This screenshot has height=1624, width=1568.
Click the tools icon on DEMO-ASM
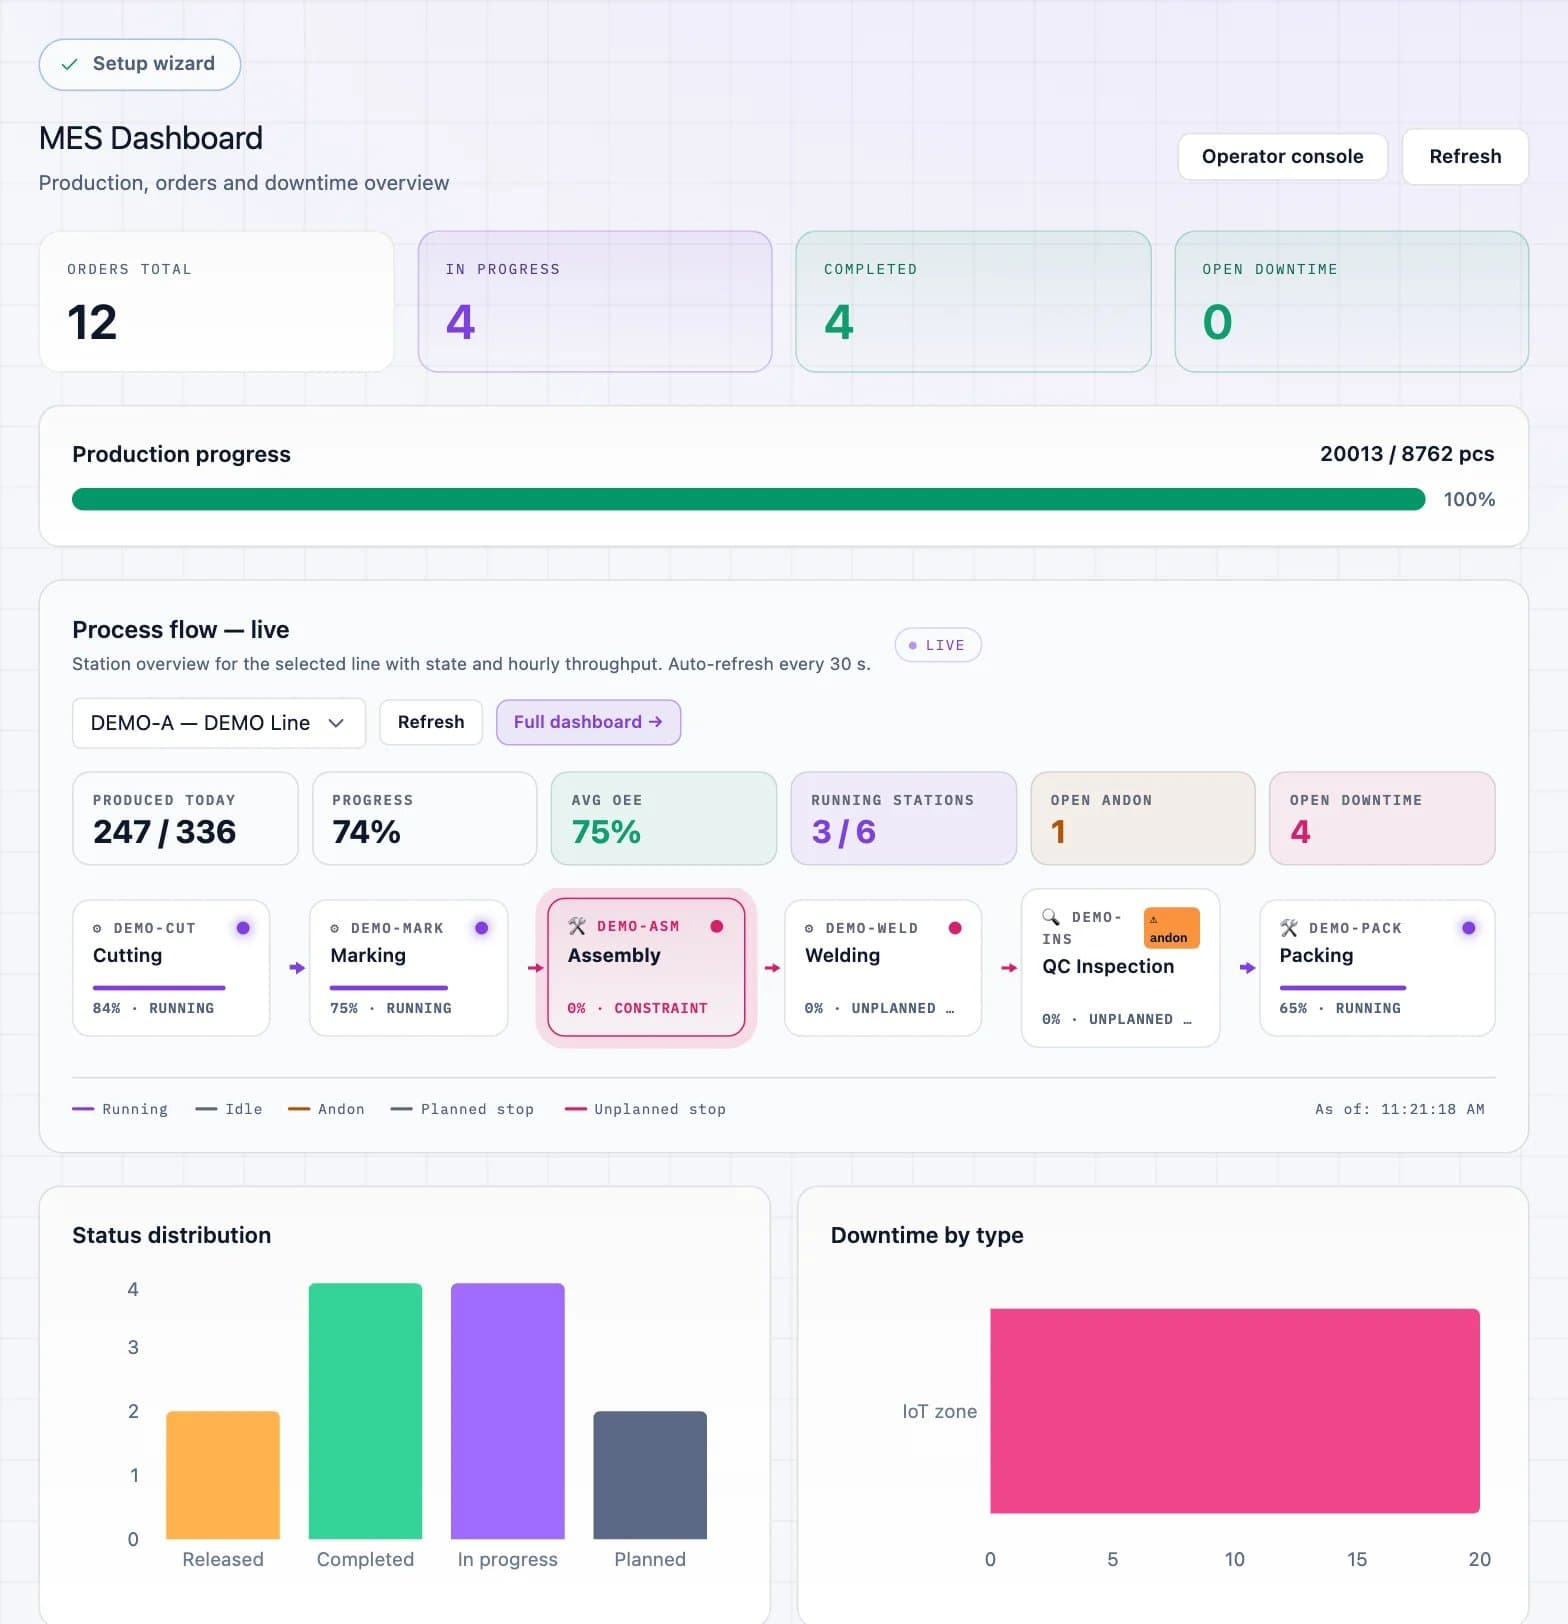pos(577,926)
